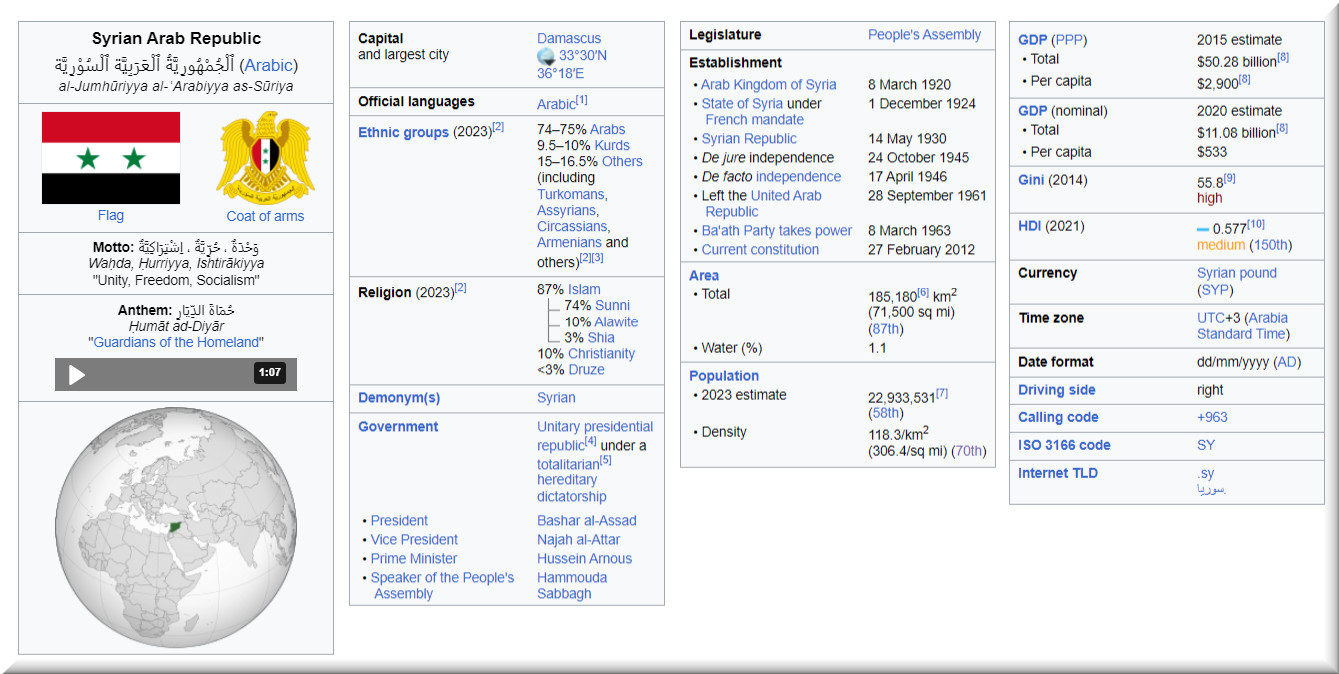
Task: Open the Alawite religion link
Action: point(615,322)
